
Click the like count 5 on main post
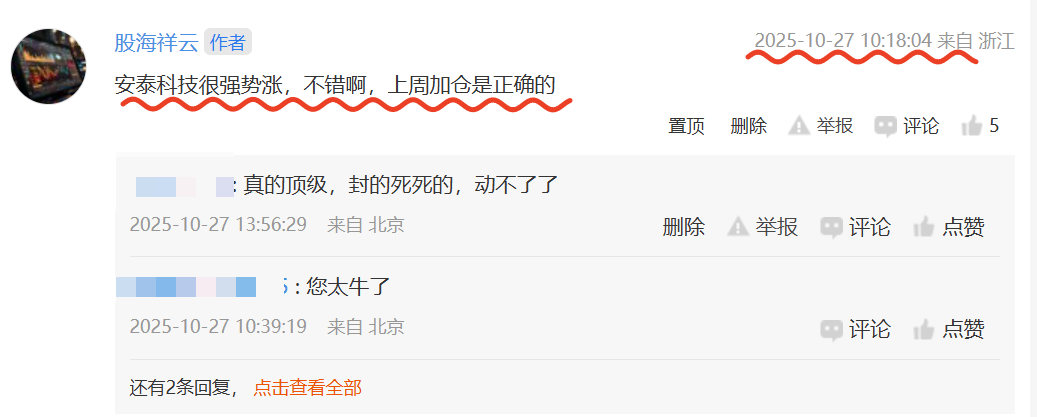click(x=994, y=125)
